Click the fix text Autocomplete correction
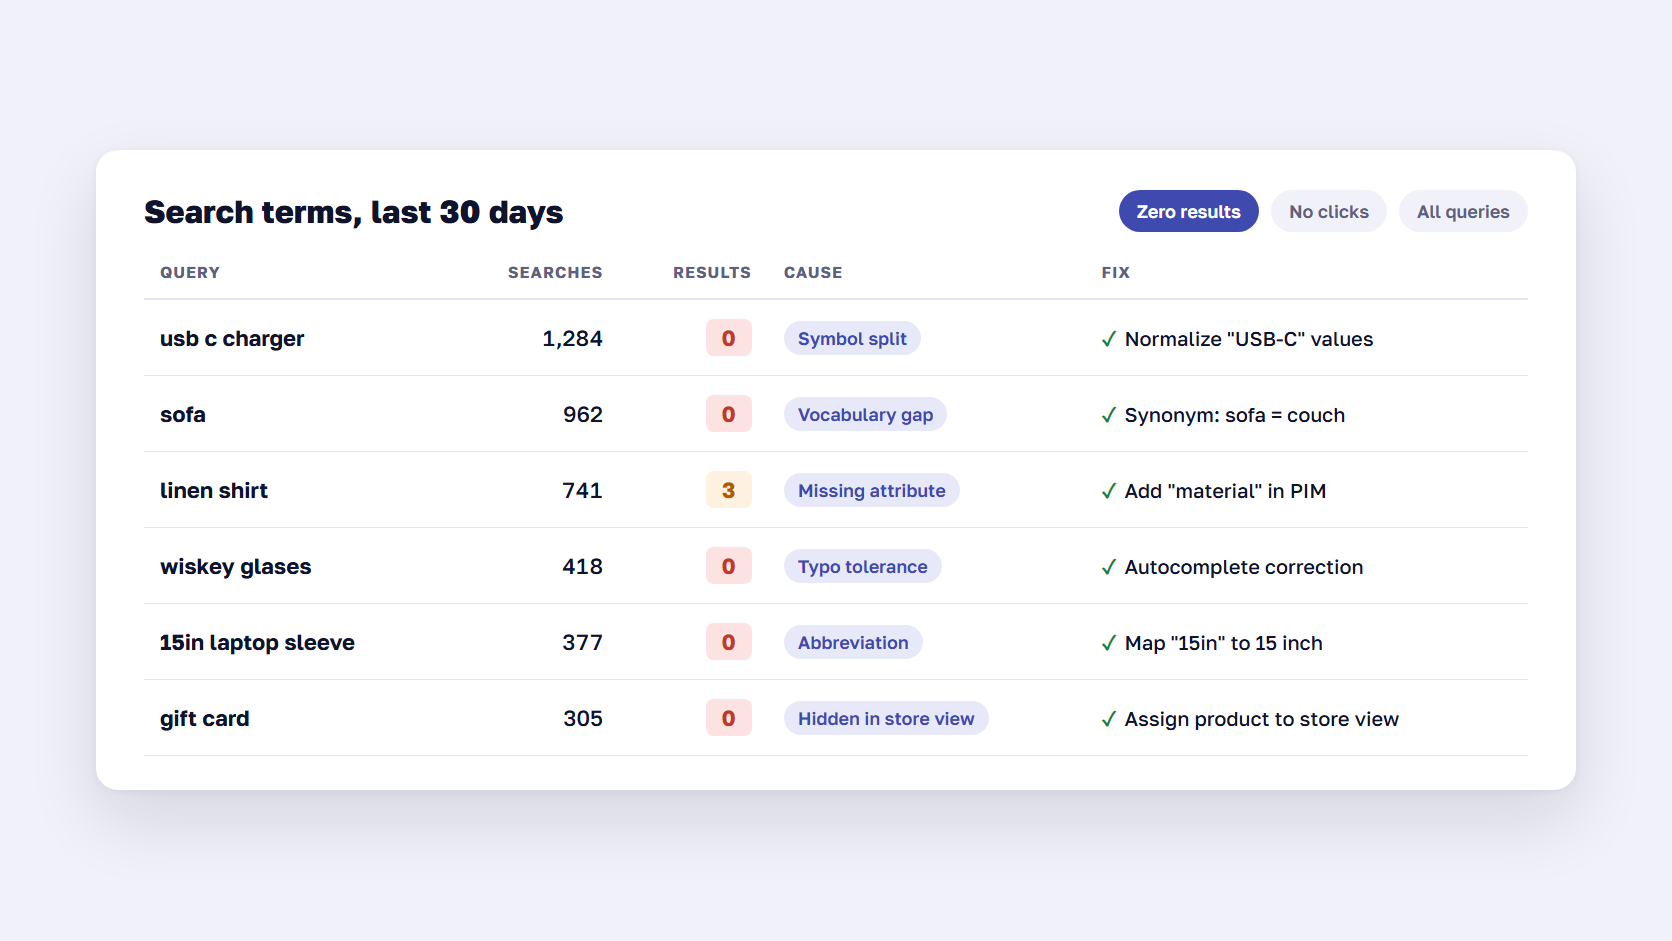The image size is (1672, 941). point(1244,567)
